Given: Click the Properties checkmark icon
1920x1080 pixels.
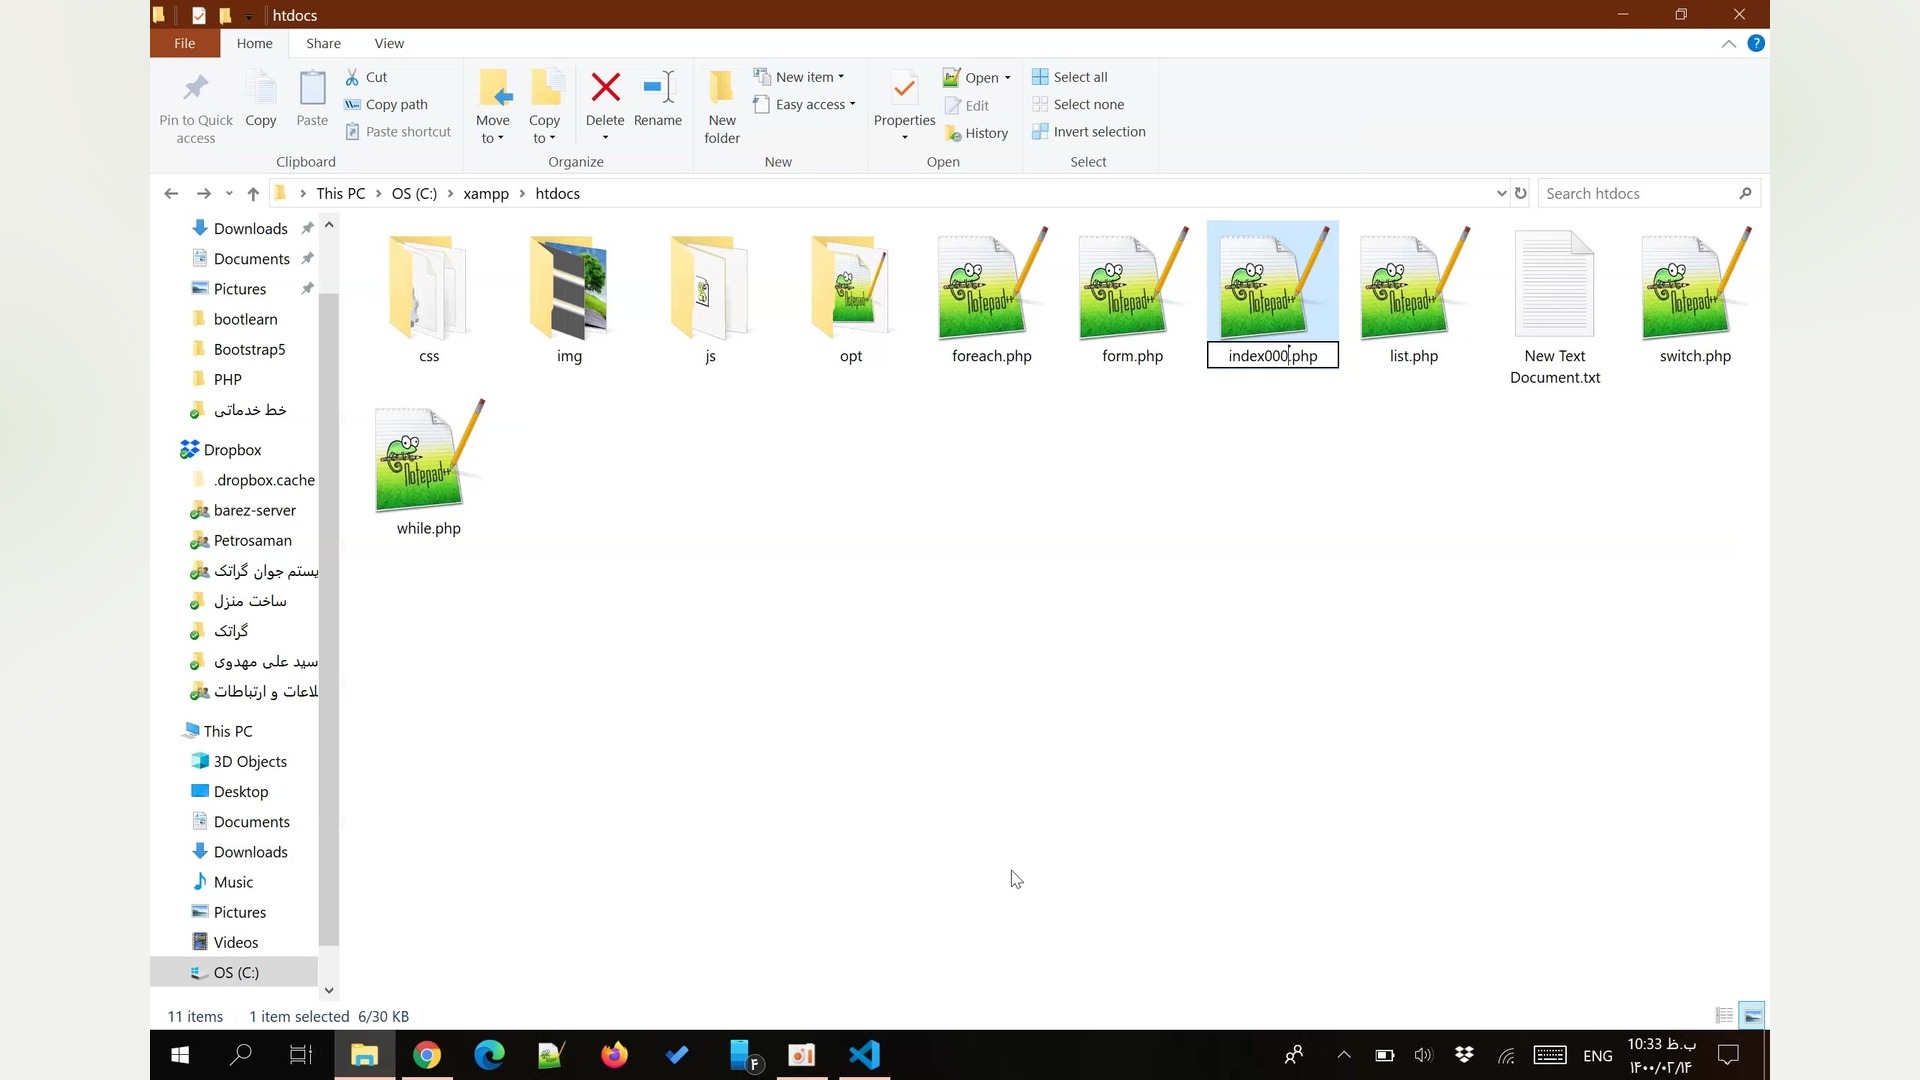Looking at the screenshot, I should 904,89.
